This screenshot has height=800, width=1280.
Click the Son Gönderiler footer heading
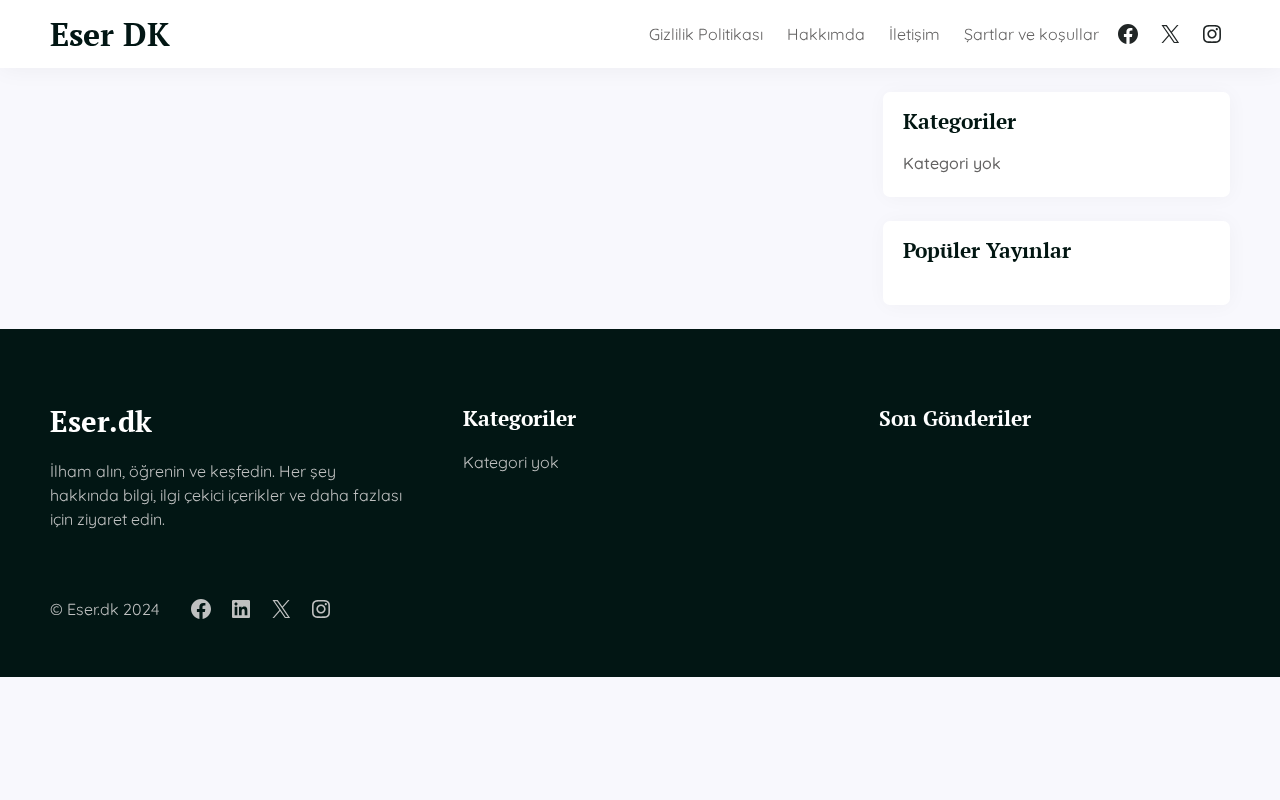[955, 419]
